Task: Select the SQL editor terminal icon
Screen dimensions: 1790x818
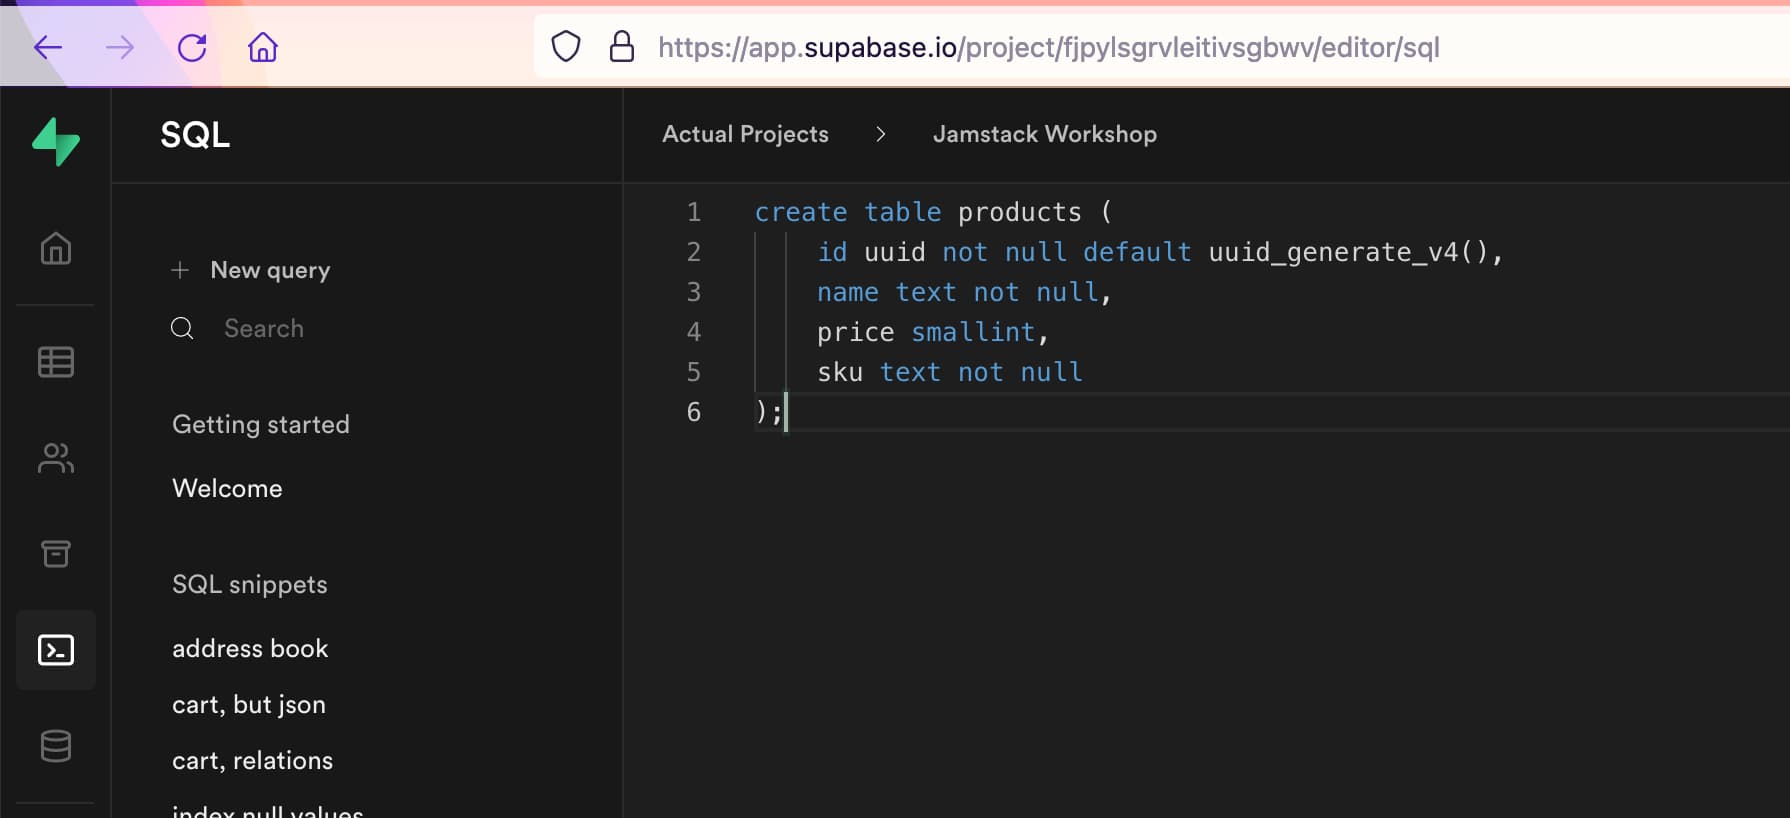Action: coord(56,650)
